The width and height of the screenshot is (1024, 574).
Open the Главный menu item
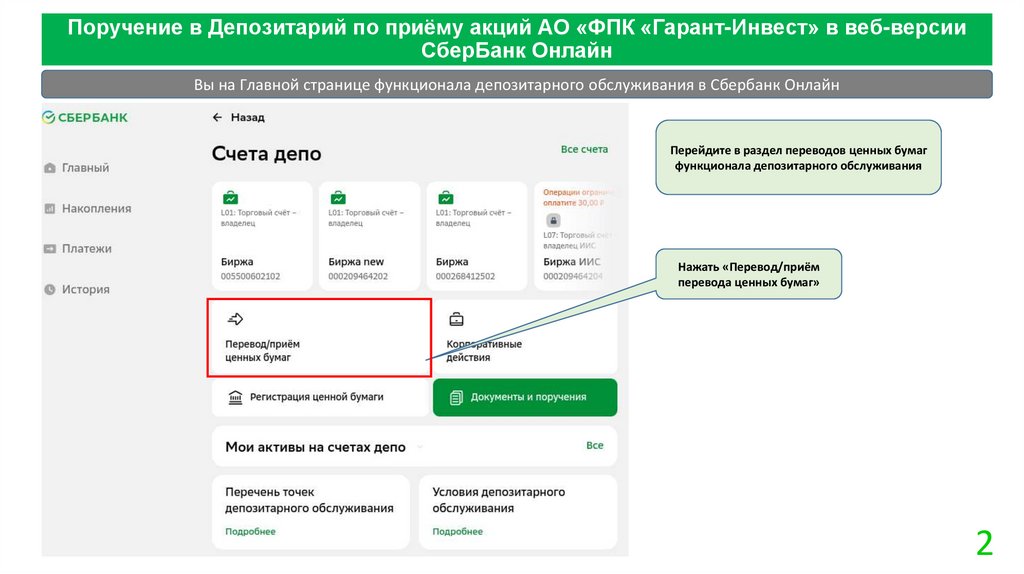[86, 168]
